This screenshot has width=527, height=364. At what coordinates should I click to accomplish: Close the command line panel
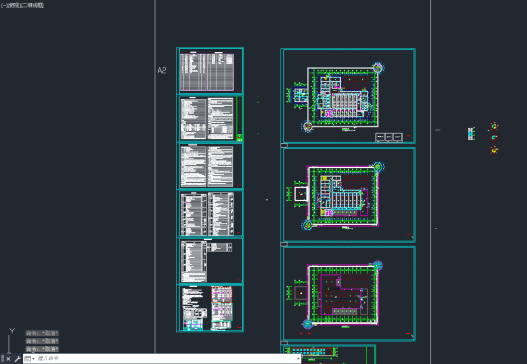8,359
